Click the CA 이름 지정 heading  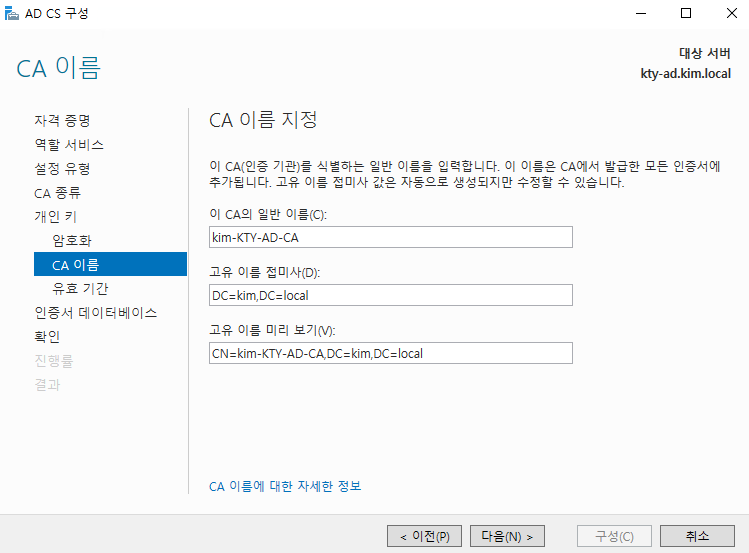(263, 119)
